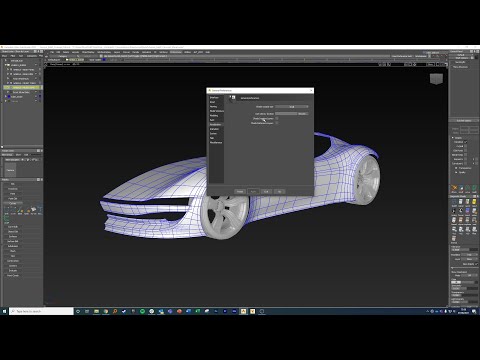
Task: Open the Utilities menu
Action: click(x=187, y=52)
